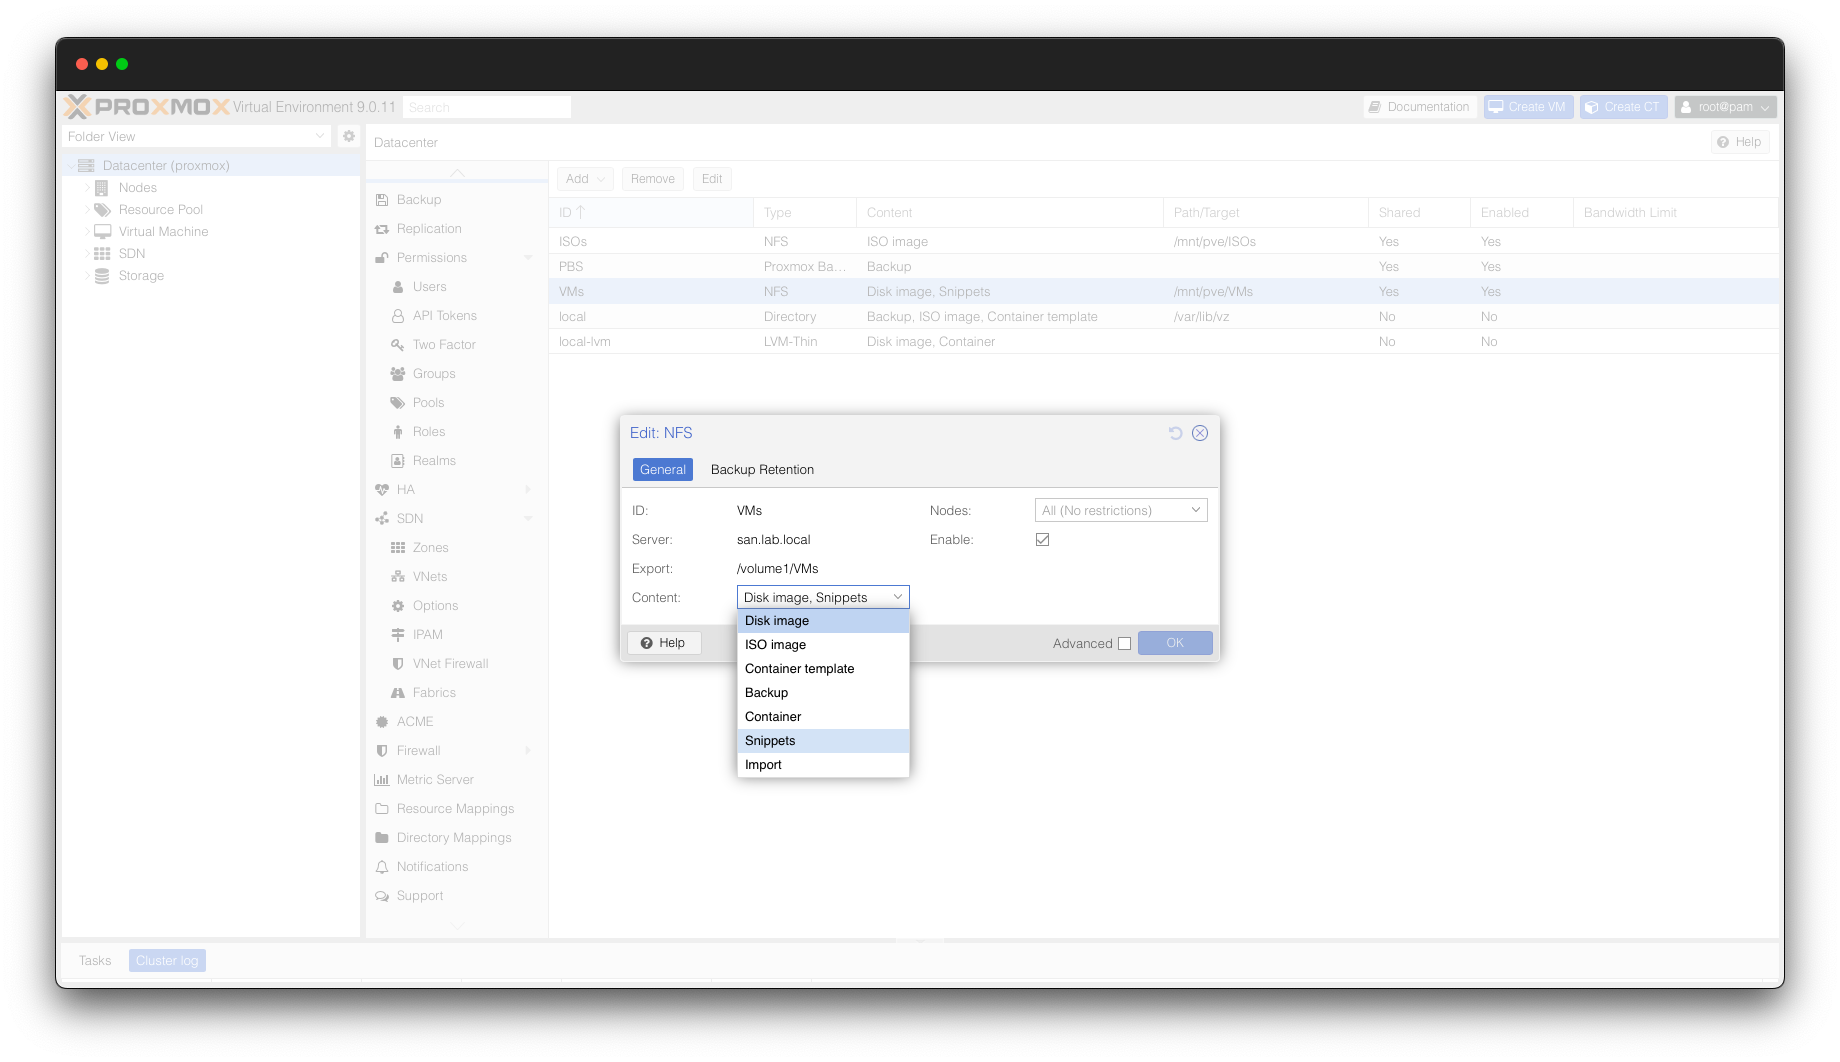Tick the Advanced checkbox
The image size is (1840, 1062).
pos(1124,644)
